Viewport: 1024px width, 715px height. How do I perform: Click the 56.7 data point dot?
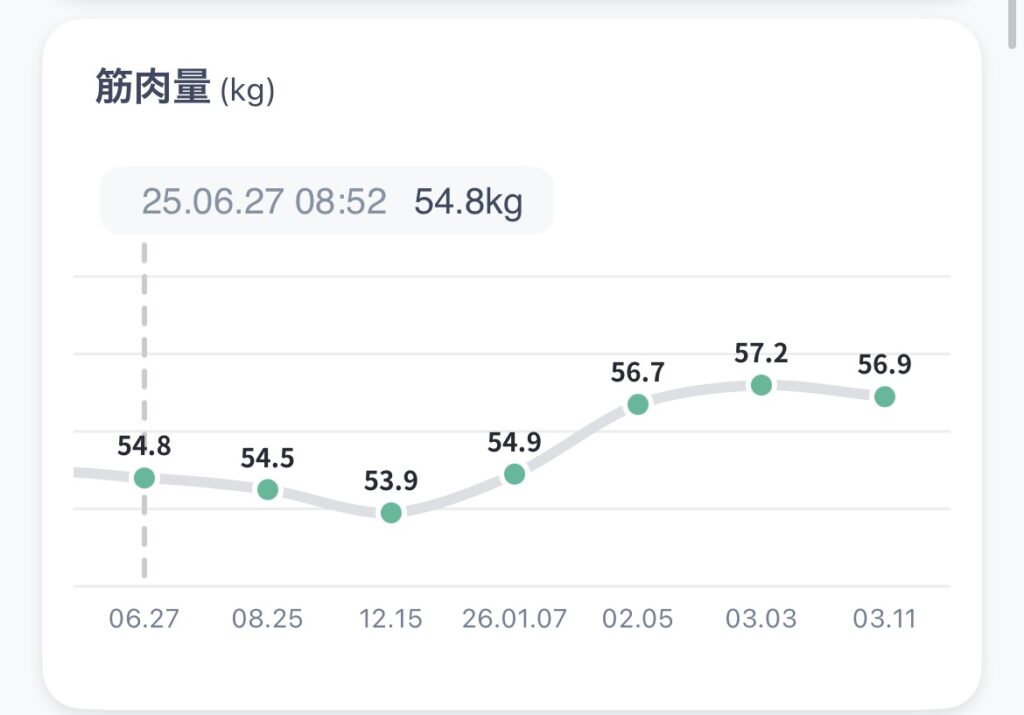click(638, 405)
